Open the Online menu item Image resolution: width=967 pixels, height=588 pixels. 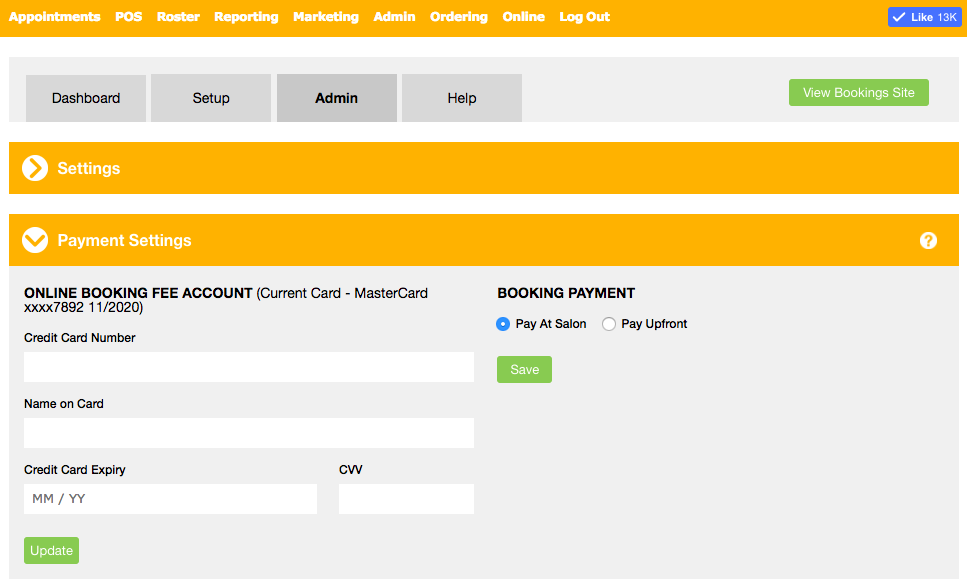tap(524, 17)
